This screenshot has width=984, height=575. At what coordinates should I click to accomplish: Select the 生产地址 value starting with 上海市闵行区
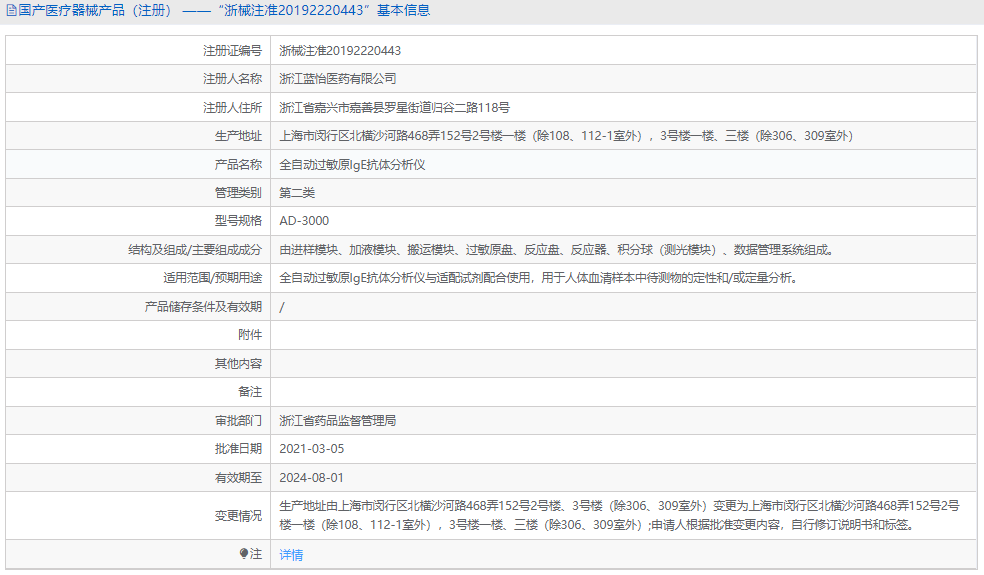(x=566, y=136)
